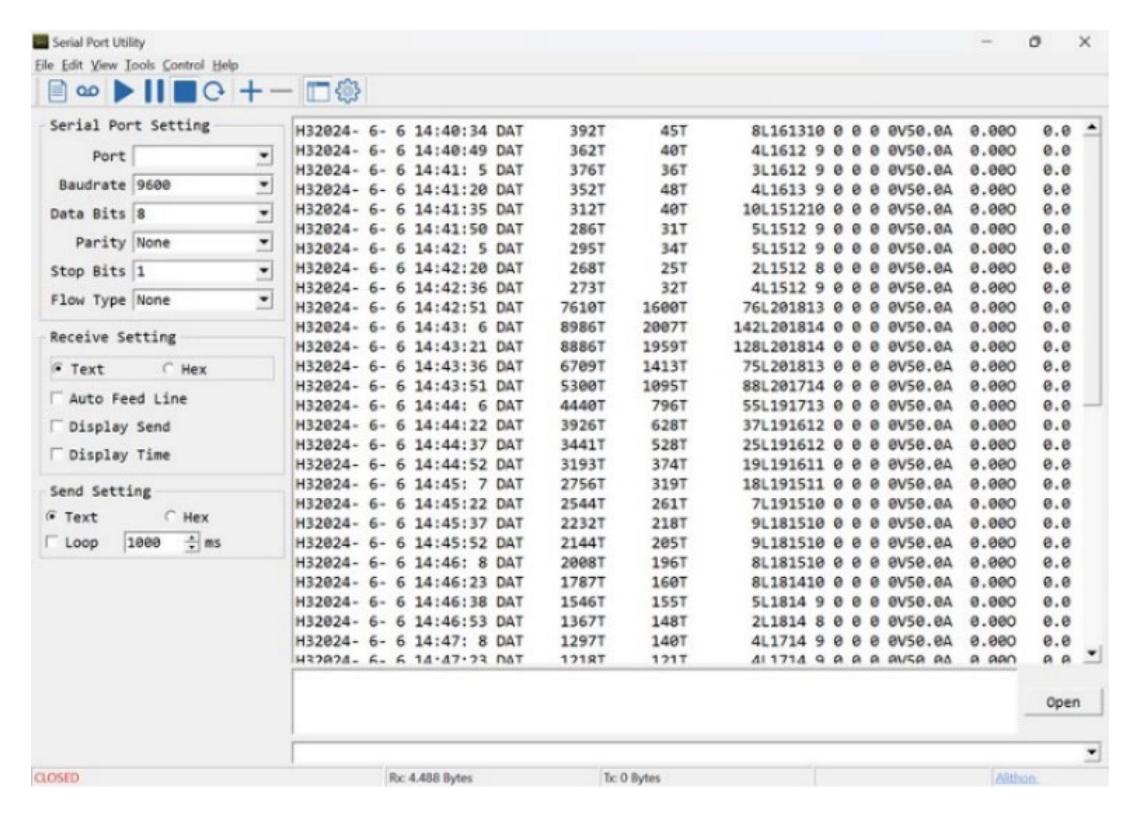Click the minus toolbar icon
Image resolution: width=1136 pixels, height=819 pixels.
pos(281,91)
